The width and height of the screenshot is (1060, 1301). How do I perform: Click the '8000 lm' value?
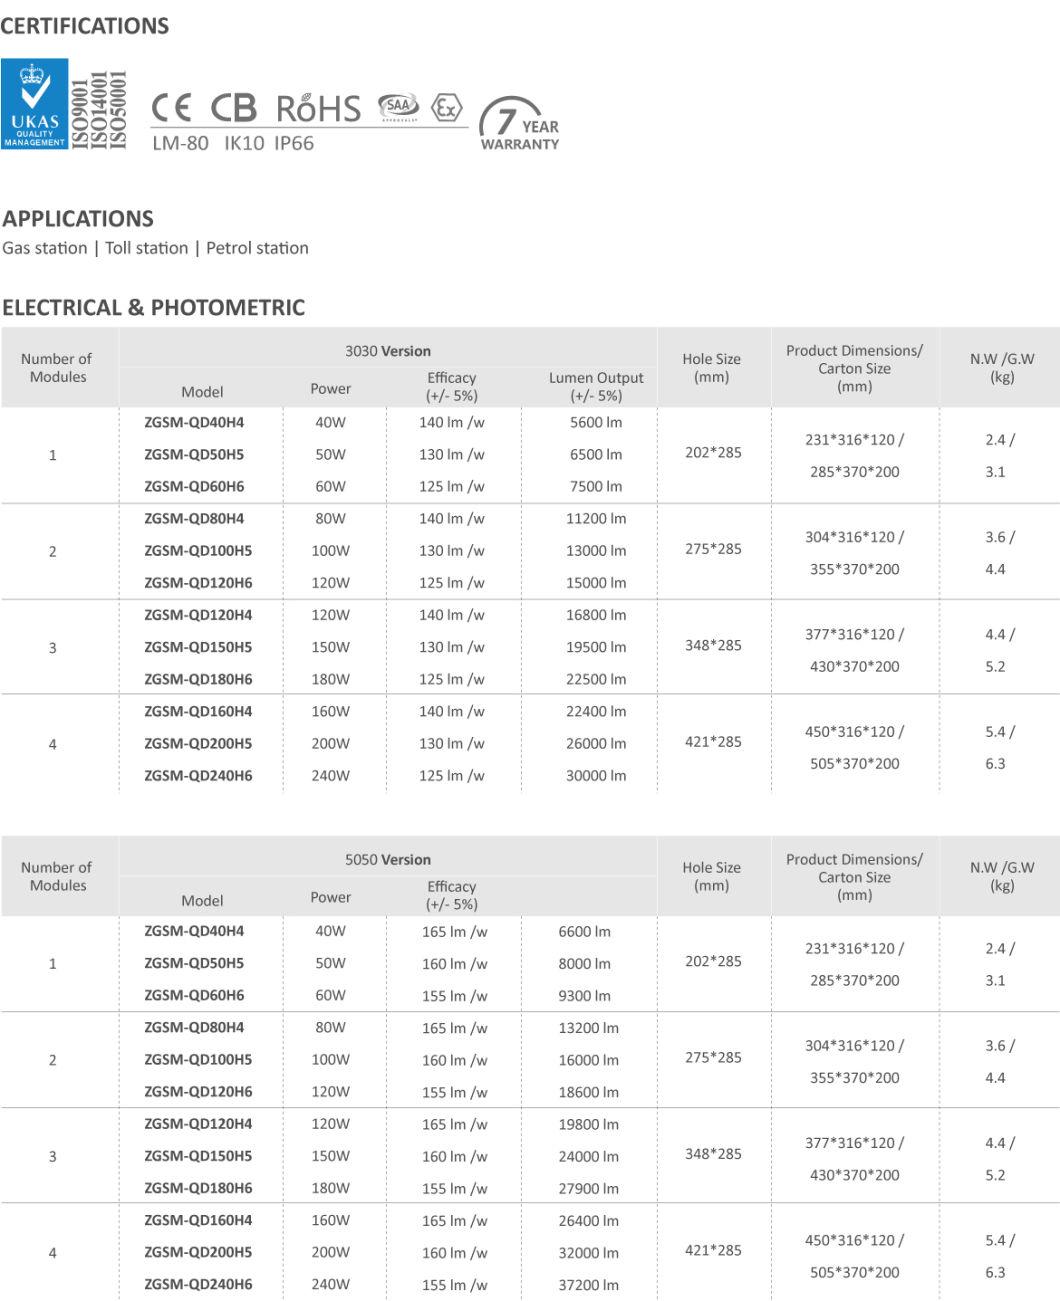point(584,963)
